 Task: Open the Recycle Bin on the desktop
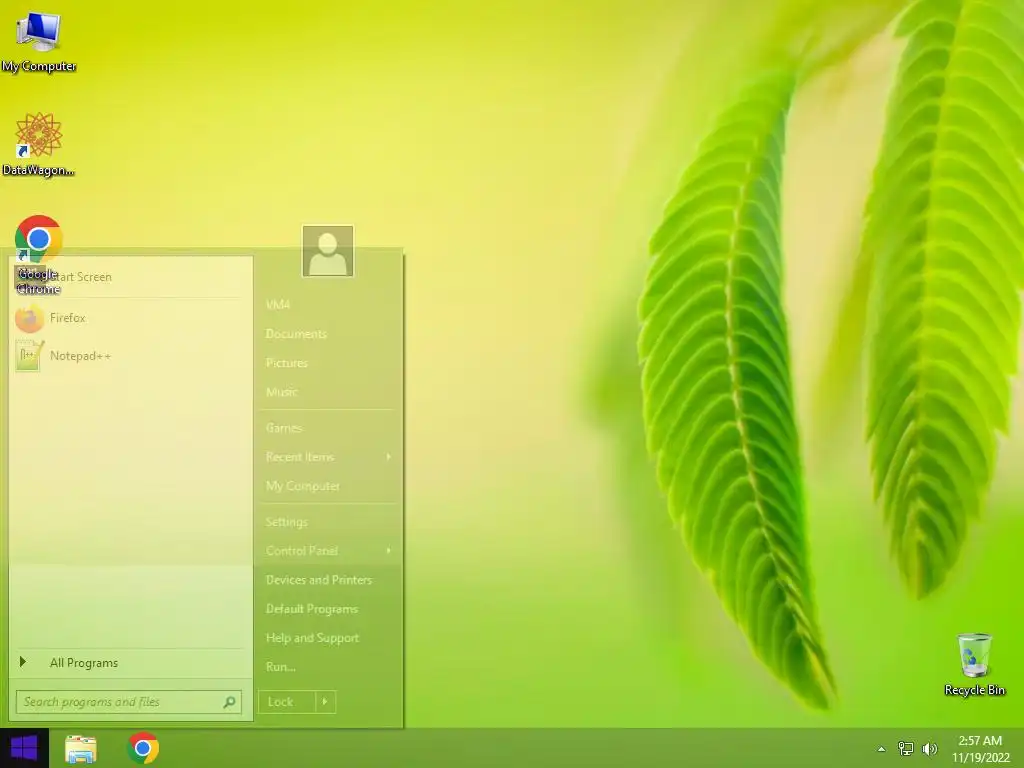click(x=974, y=664)
